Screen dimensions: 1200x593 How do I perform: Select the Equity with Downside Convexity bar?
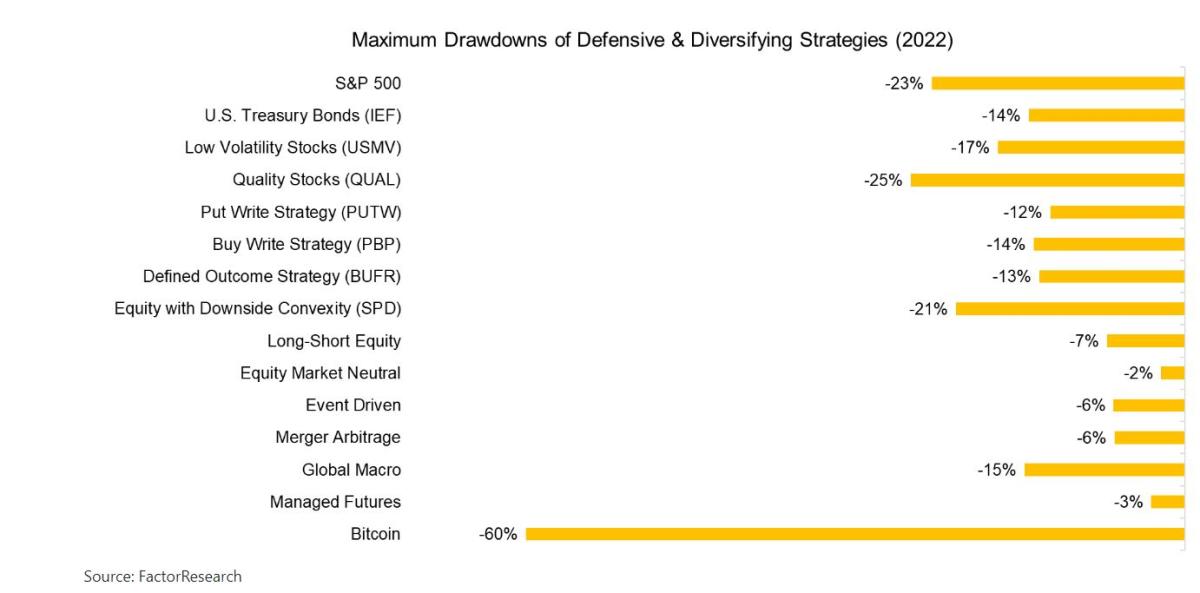coord(1070,308)
